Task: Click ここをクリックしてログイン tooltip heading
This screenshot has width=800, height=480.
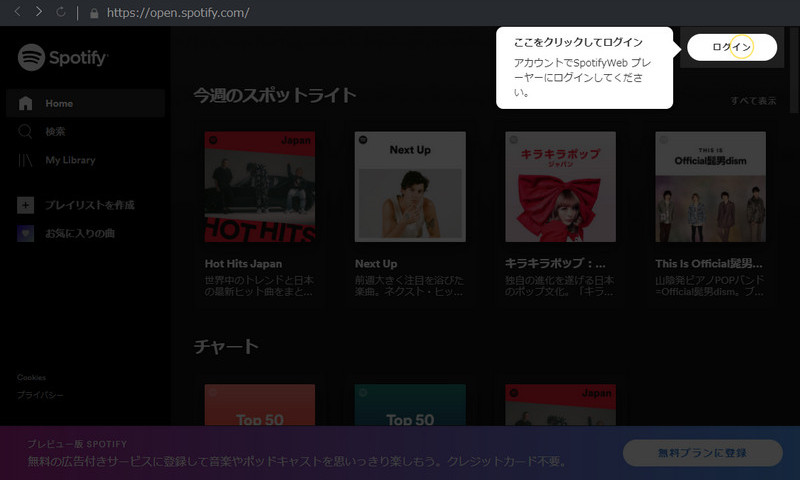Action: [x=578, y=42]
